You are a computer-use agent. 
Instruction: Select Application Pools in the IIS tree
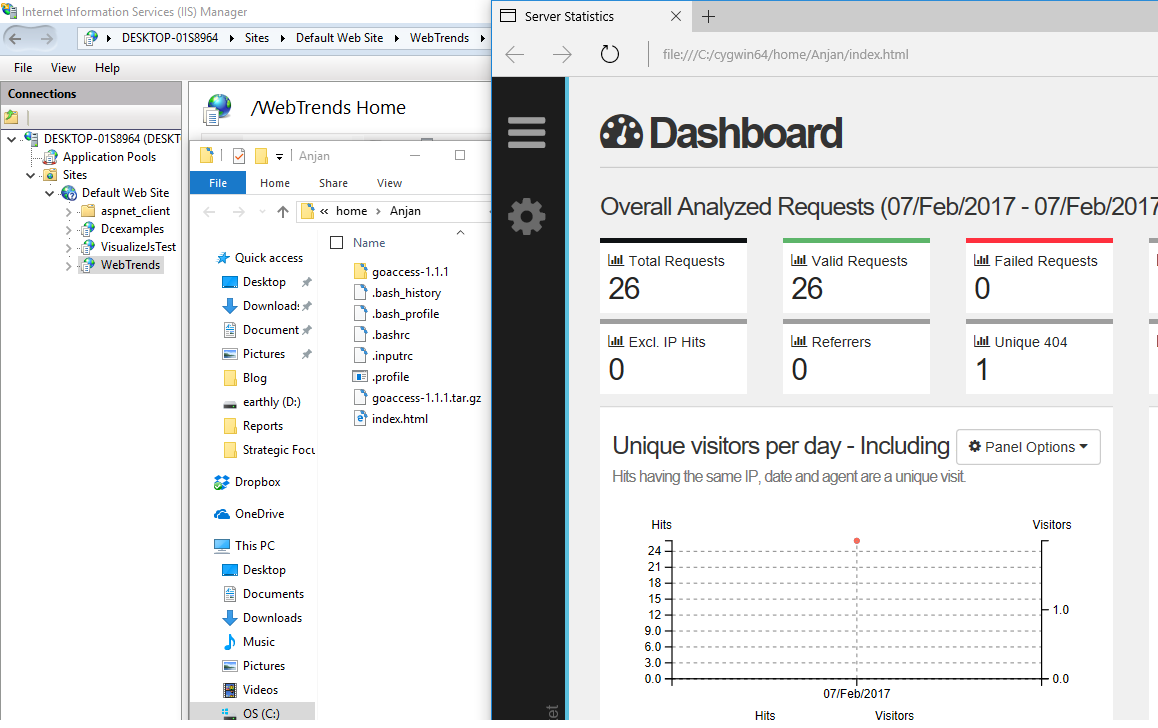109,156
